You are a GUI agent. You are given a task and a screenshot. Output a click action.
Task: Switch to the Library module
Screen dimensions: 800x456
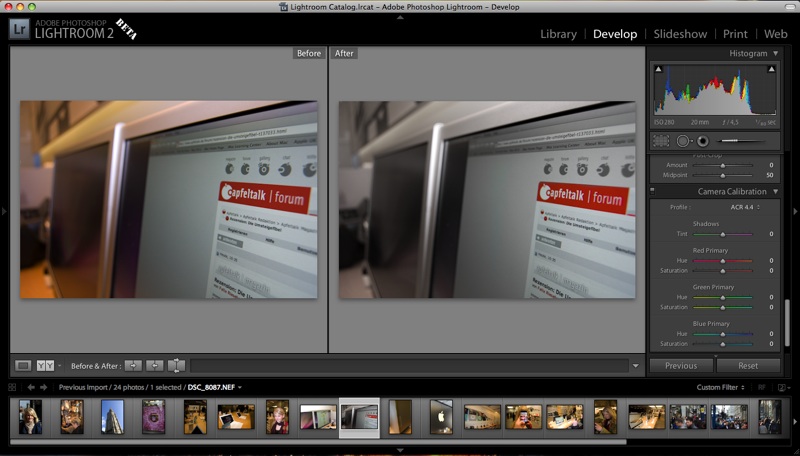558,34
